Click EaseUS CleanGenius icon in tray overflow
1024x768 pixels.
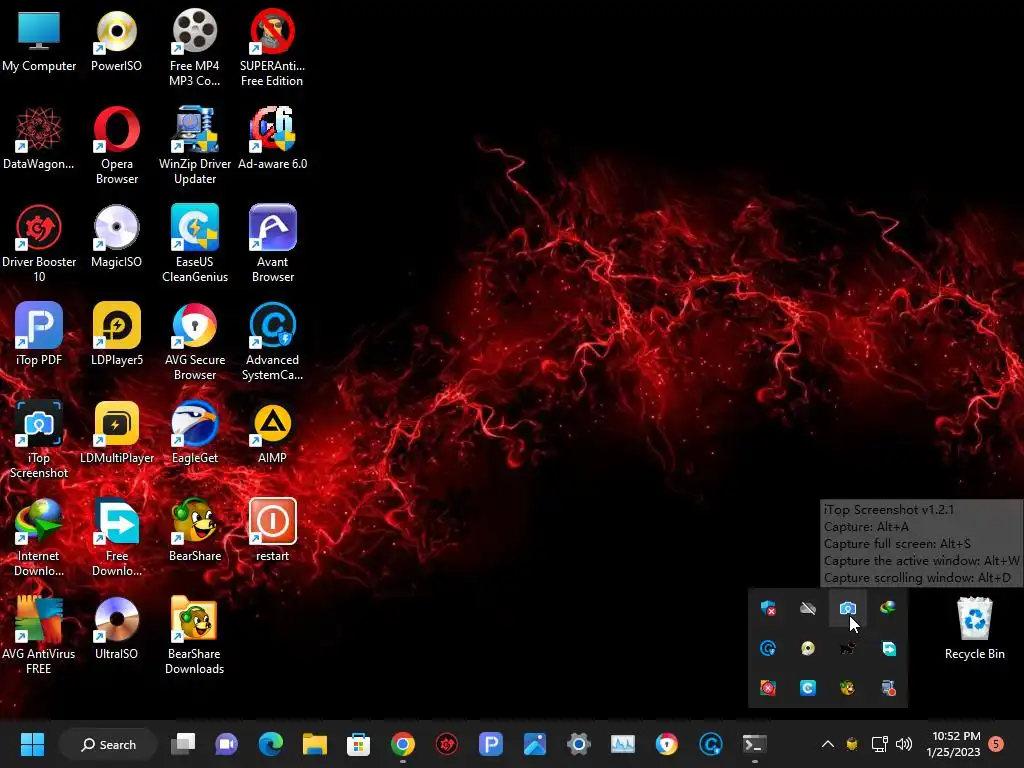pyautogui.click(x=808, y=688)
